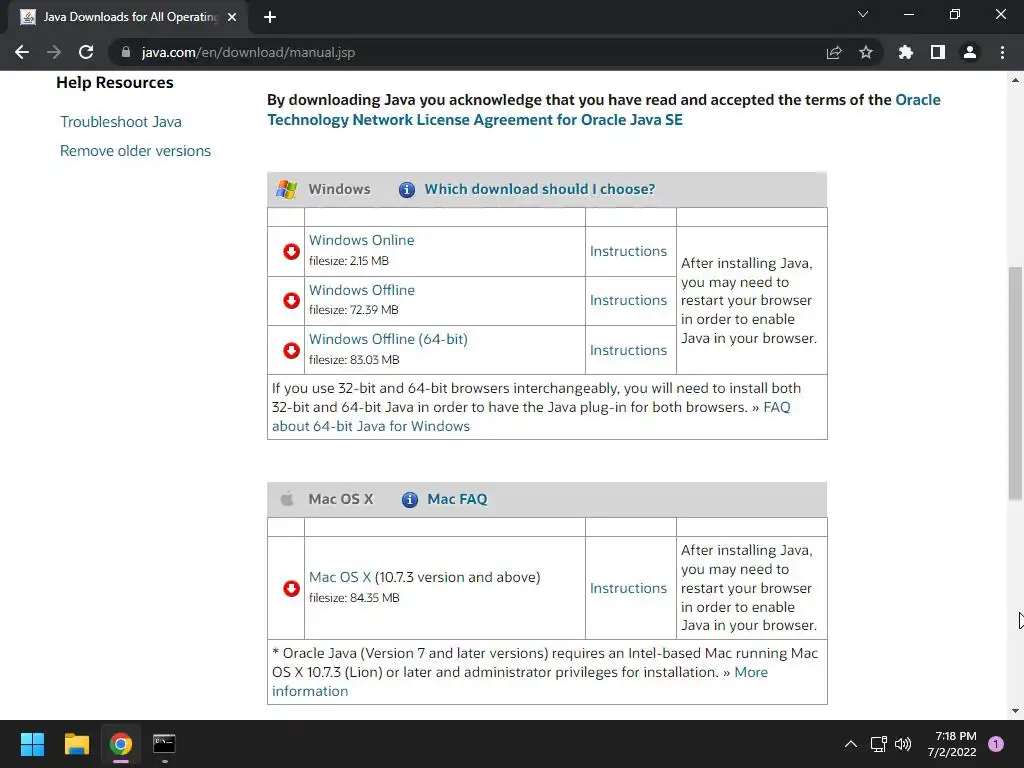Click the address bar URL java.com/en/download/manual.jsp
This screenshot has height=768, width=1024.
(248, 52)
